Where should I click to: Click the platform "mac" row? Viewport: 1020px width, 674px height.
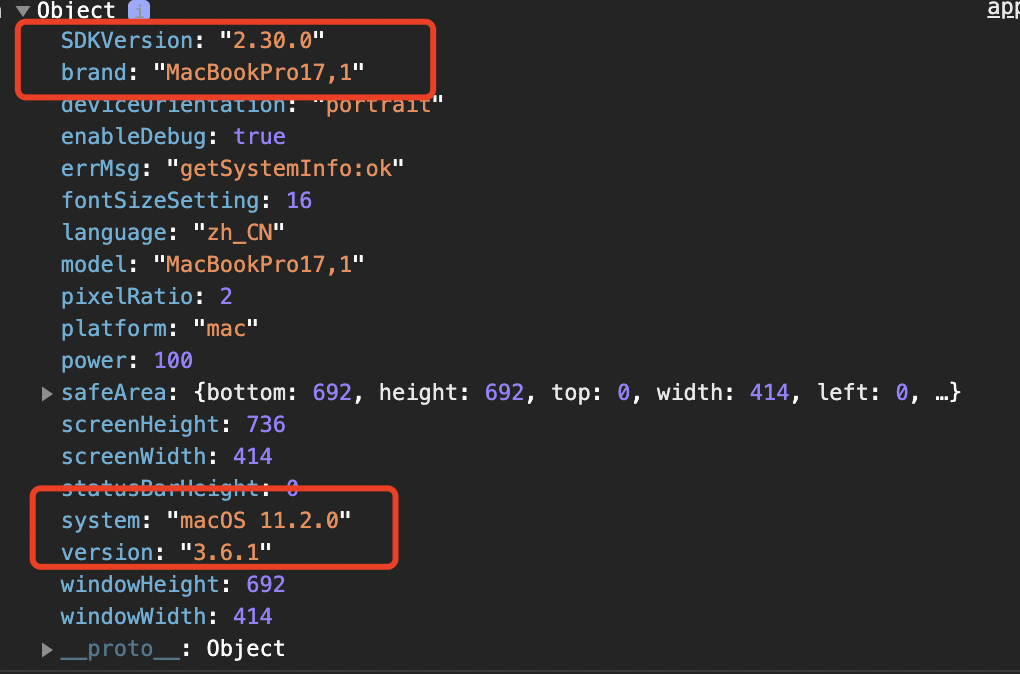coord(159,328)
